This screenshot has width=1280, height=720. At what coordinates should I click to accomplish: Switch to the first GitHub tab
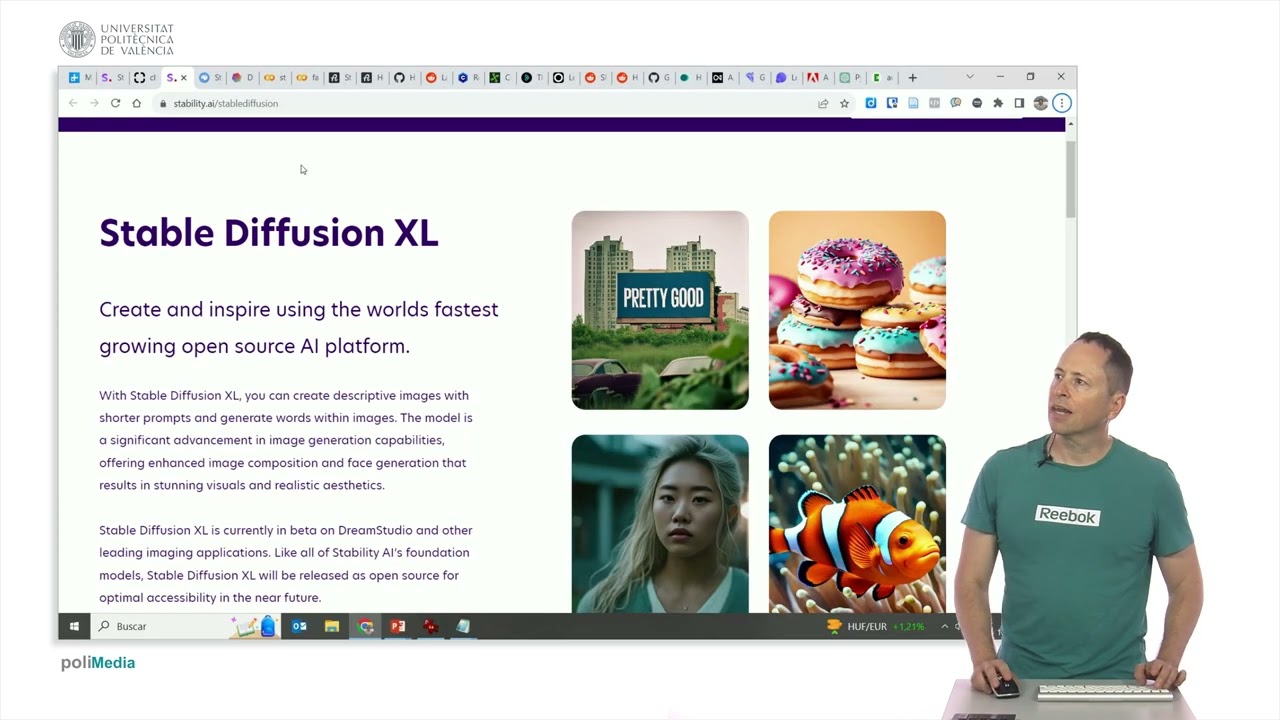pos(403,77)
